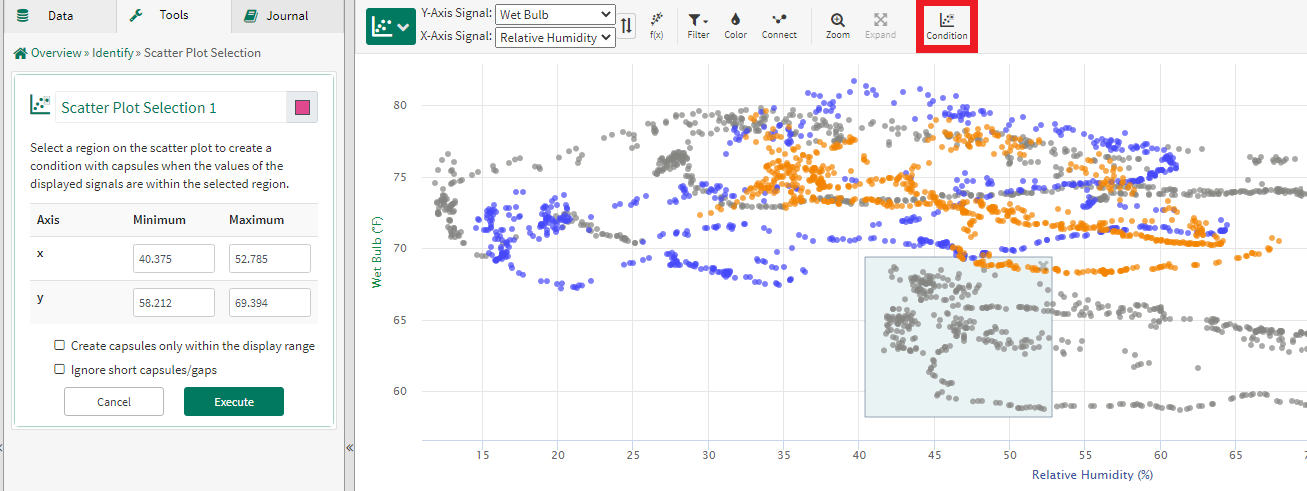The image size is (1307, 491).
Task: Click the Condition toolbar icon
Action: (x=946, y=26)
